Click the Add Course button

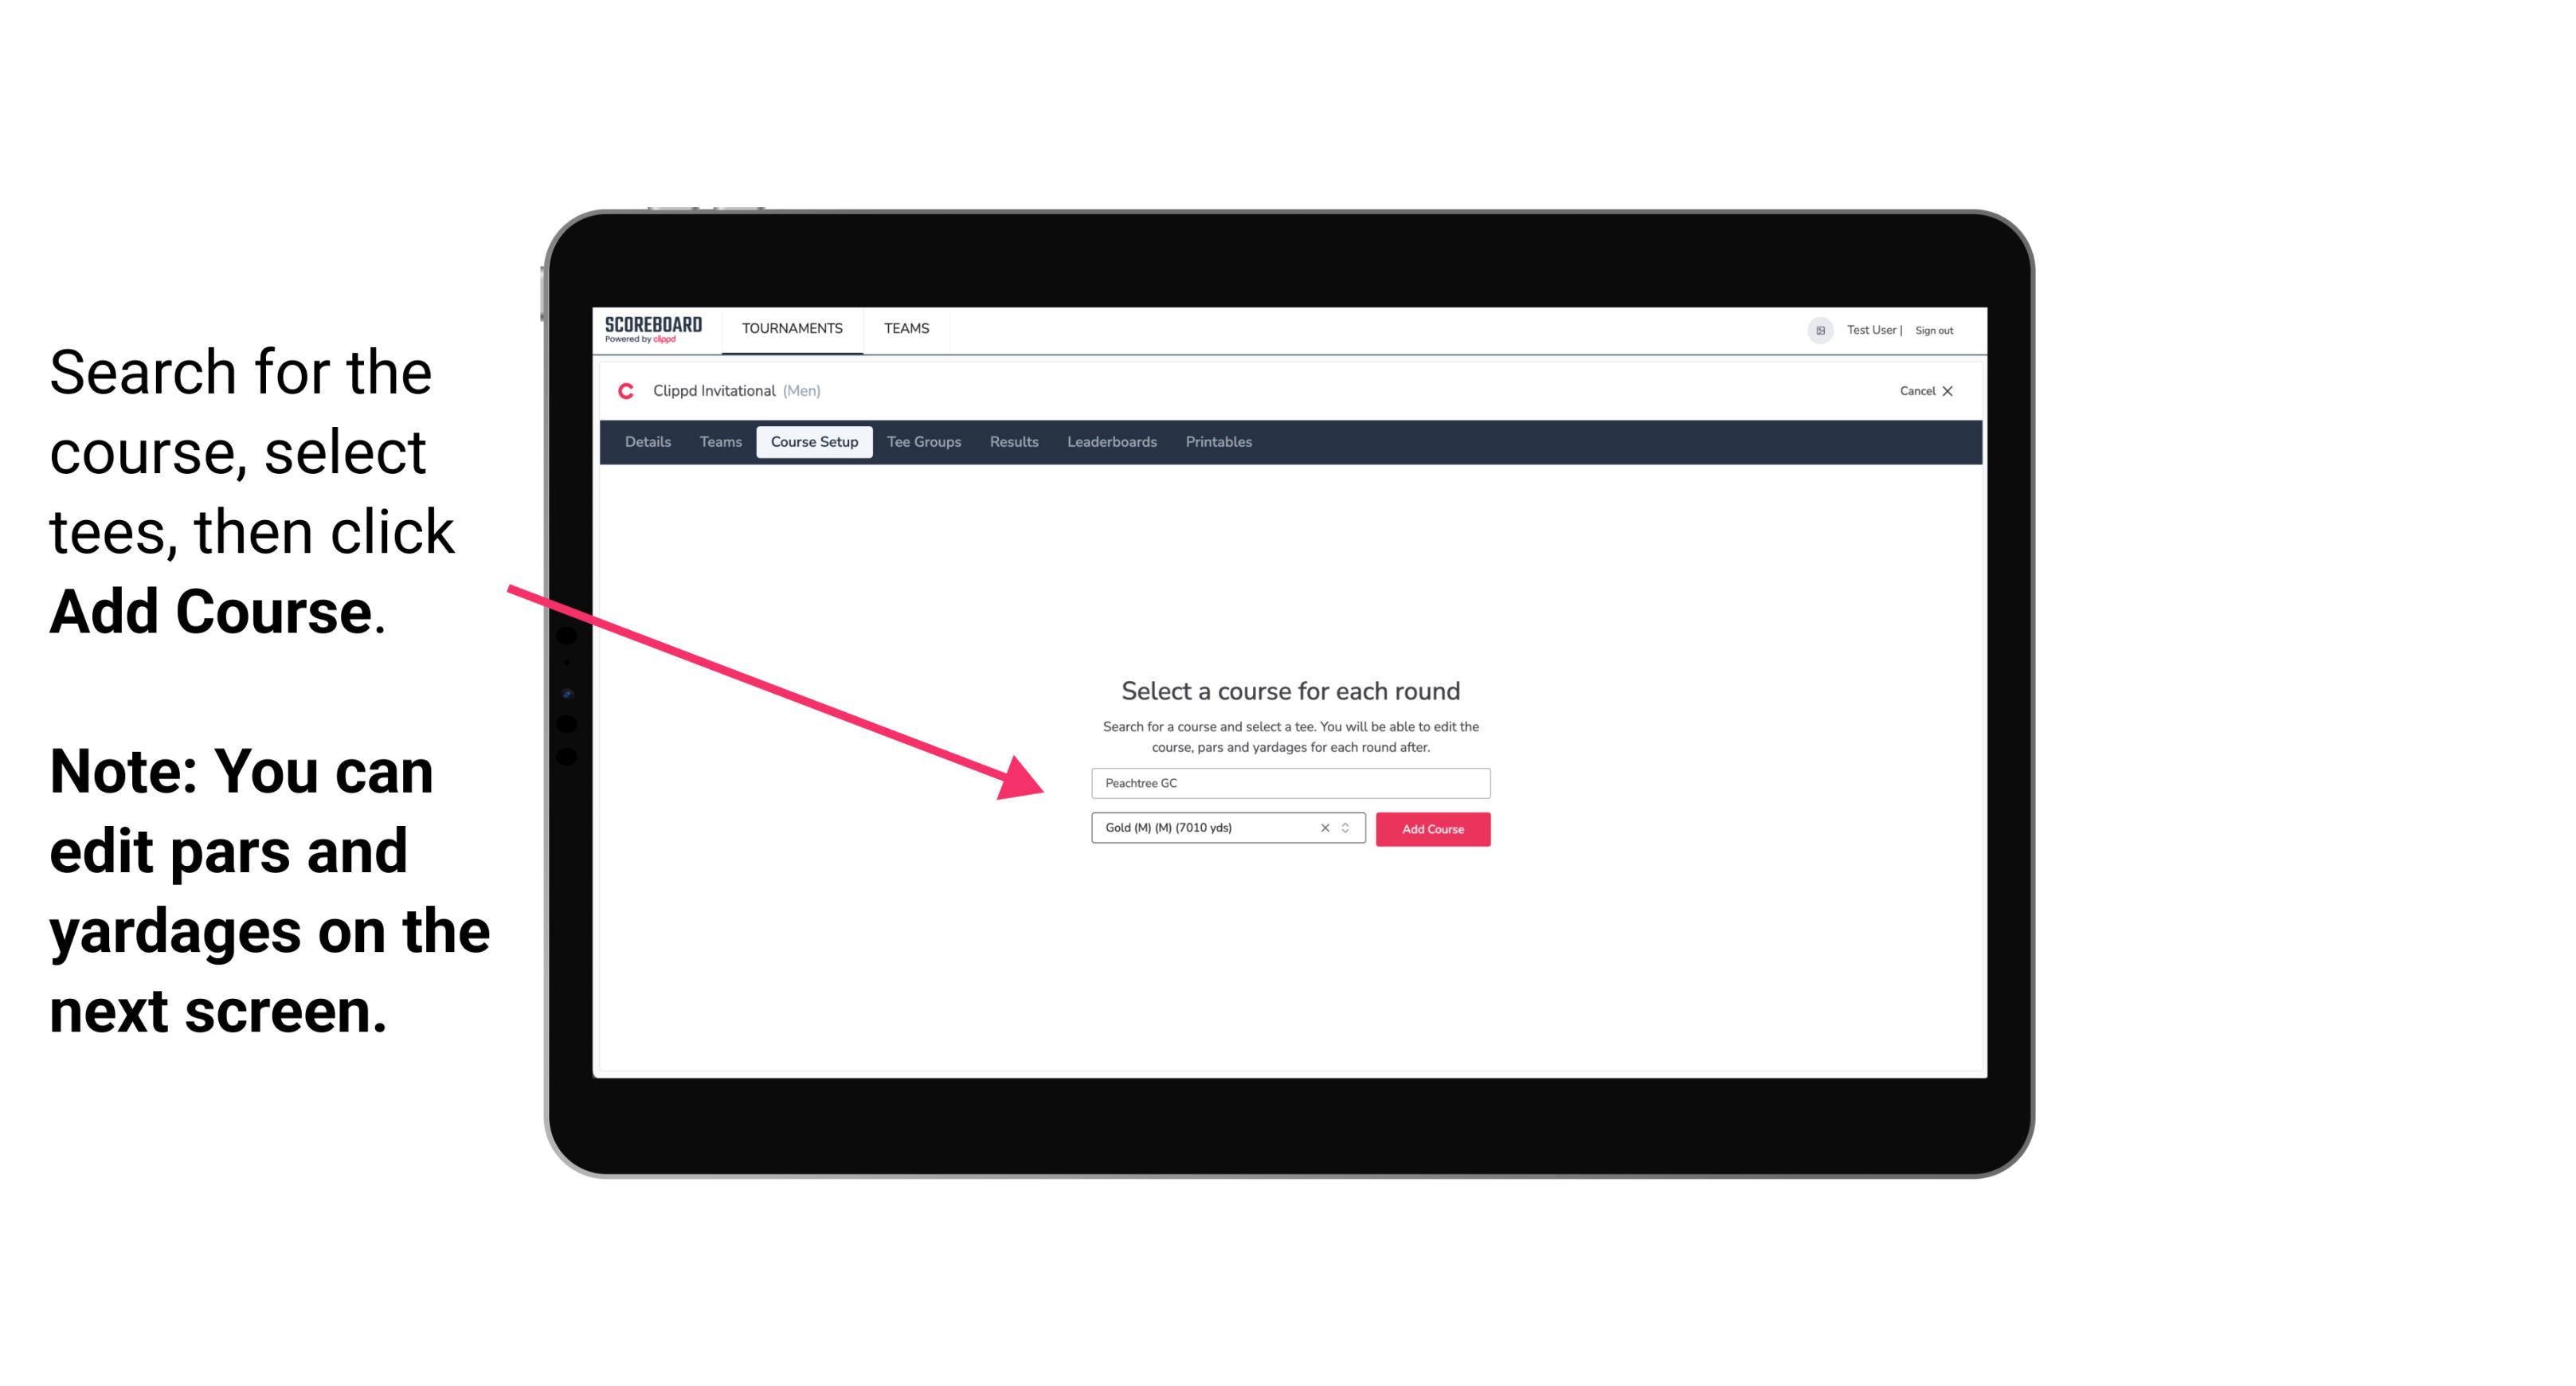(1430, 829)
